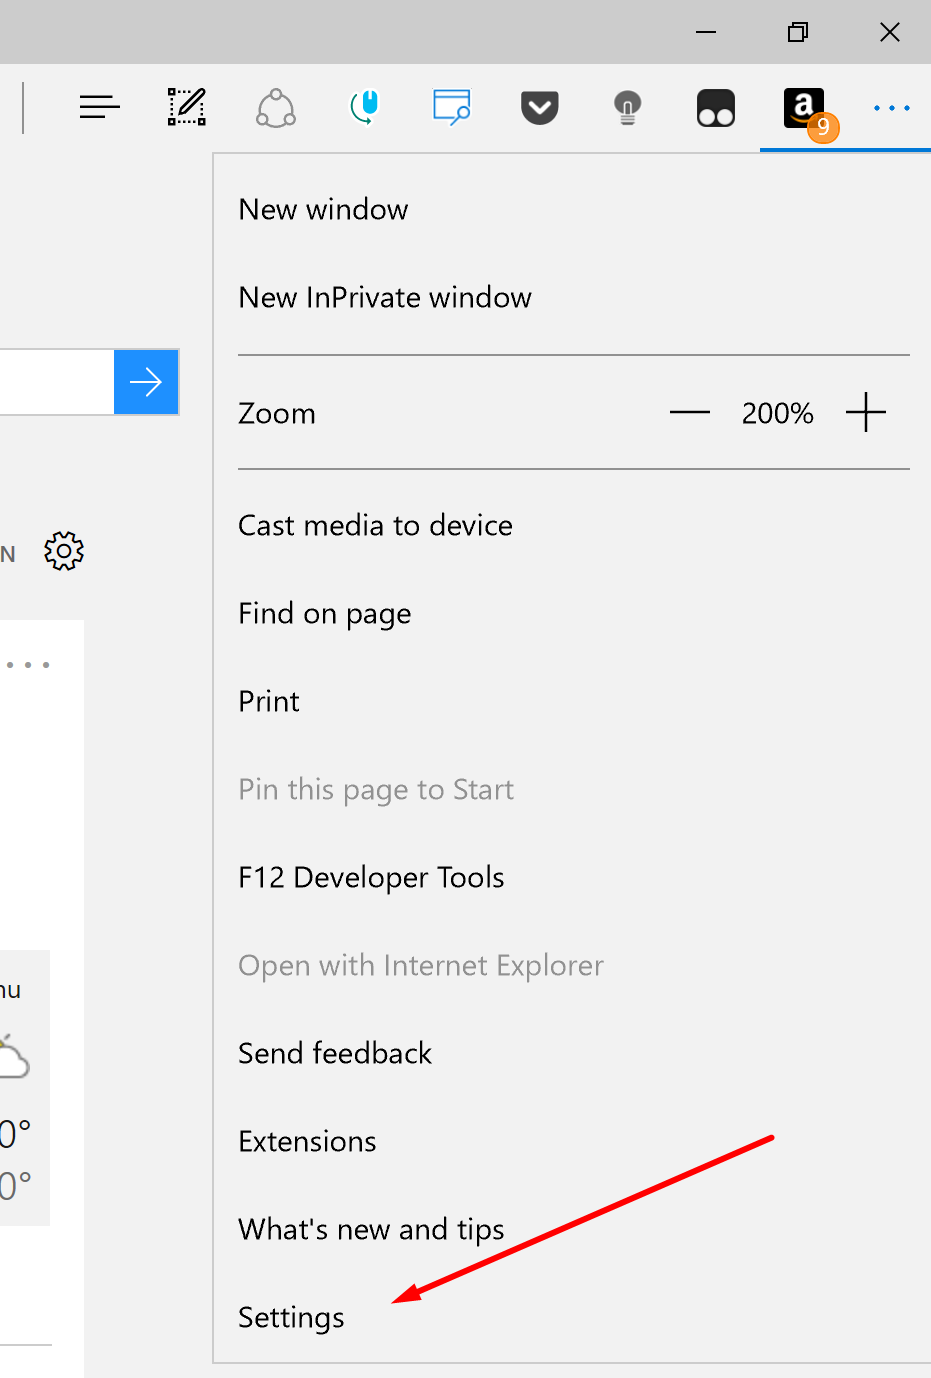Open Find on page
This screenshot has height=1378, width=931.
(x=324, y=614)
